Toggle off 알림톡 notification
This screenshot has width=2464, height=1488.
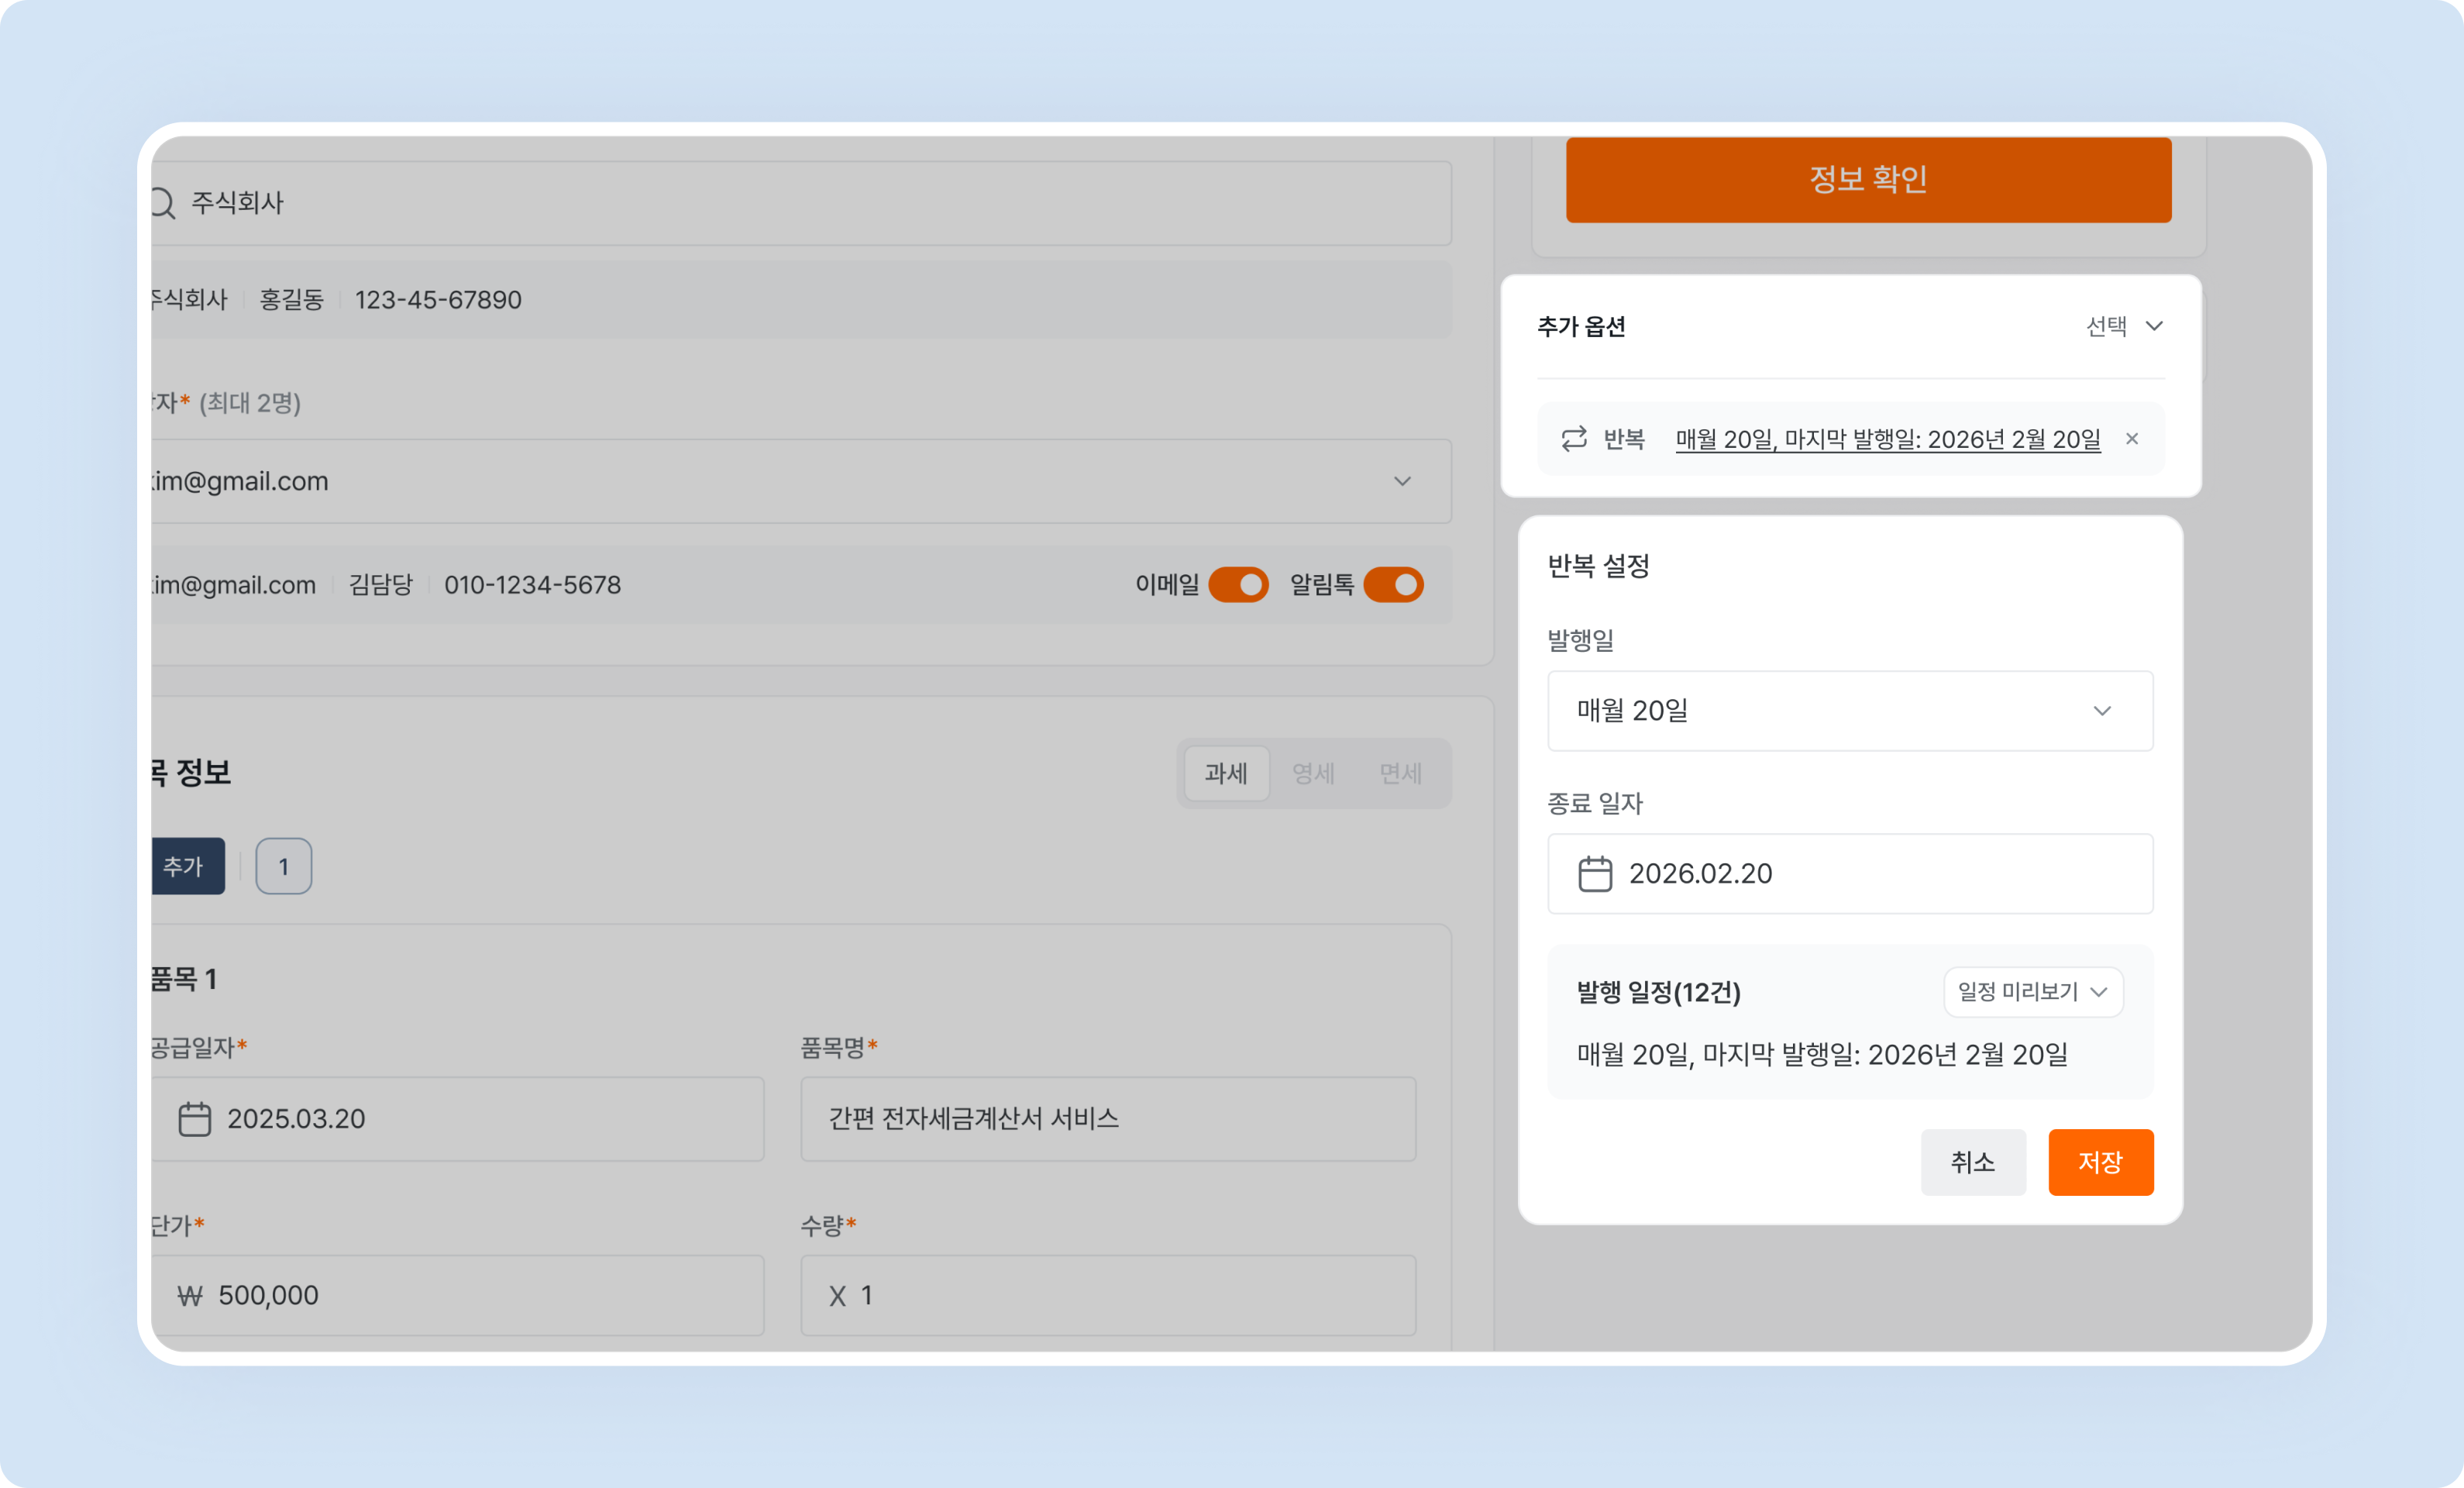click(1395, 585)
